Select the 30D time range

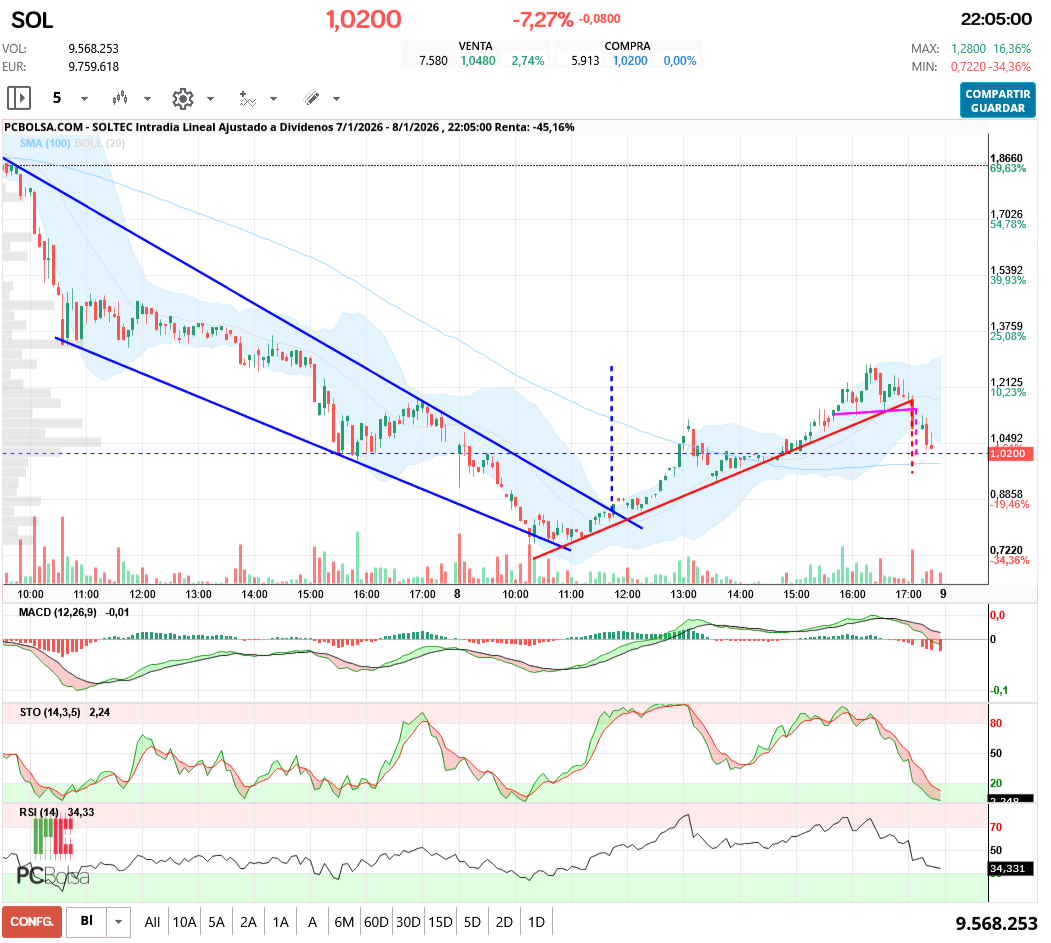coord(408,922)
